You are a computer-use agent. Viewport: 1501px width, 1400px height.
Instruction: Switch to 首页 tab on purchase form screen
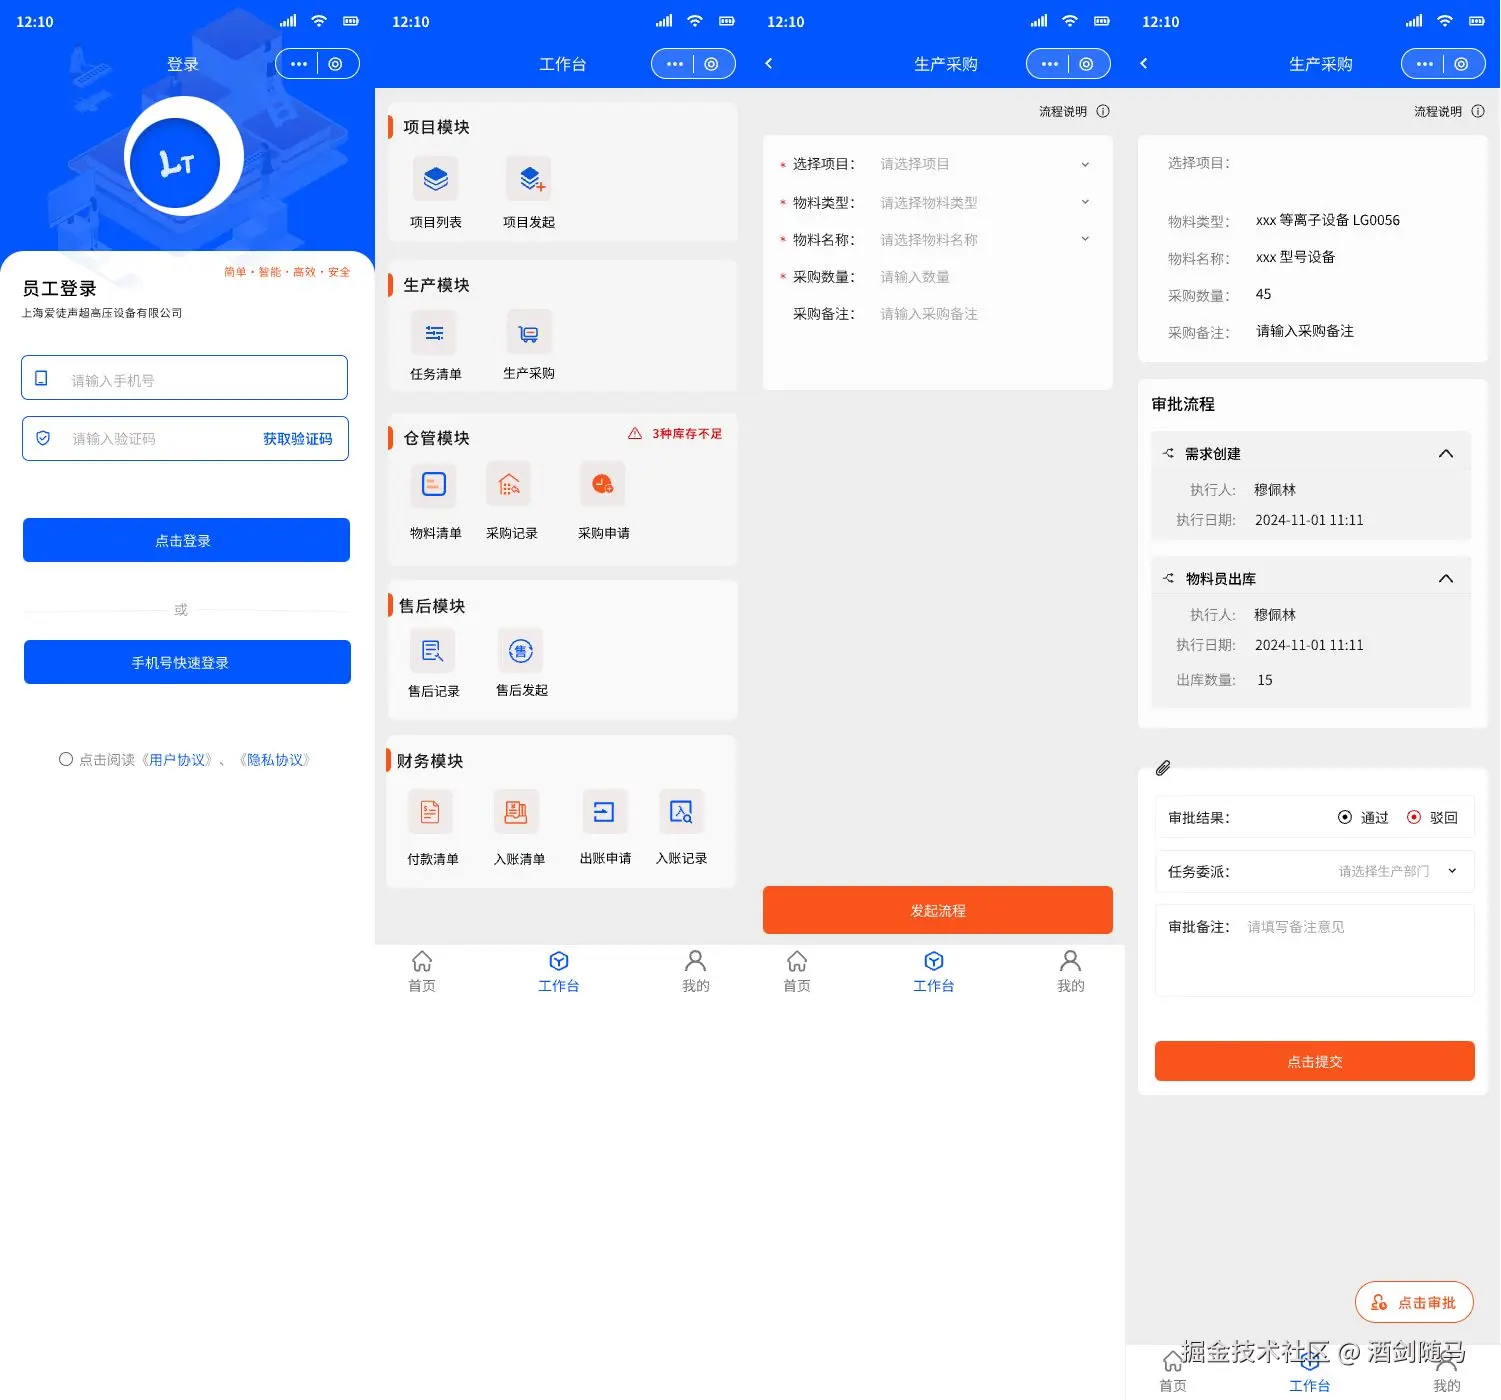point(797,972)
